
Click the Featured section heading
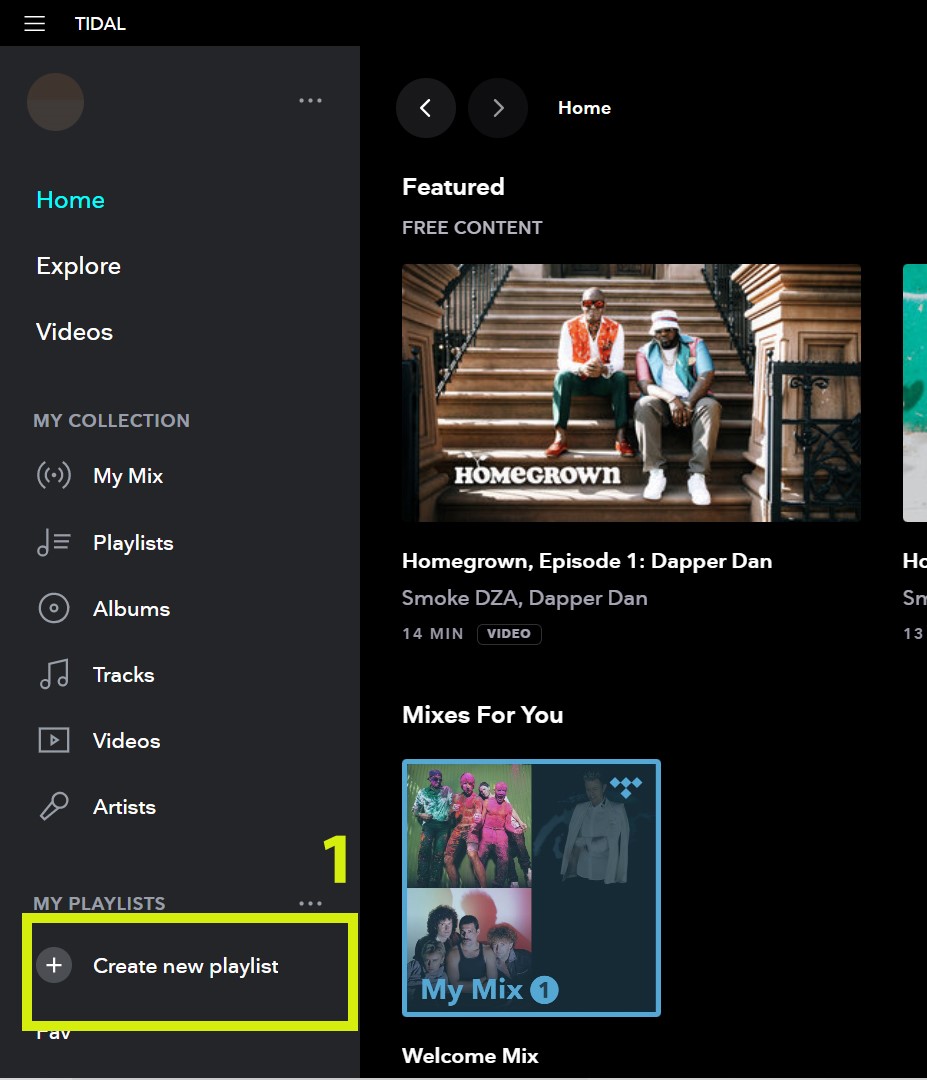[x=453, y=187]
